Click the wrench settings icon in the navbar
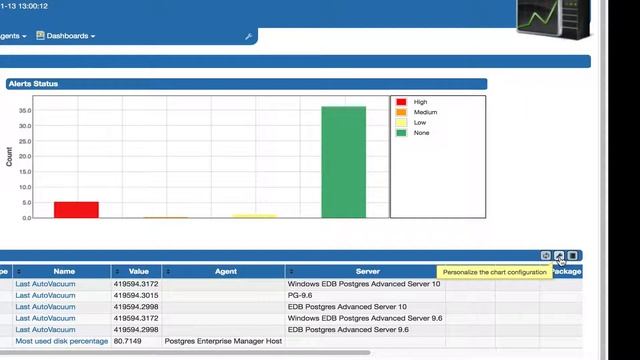Viewport: 640px width, 360px height. coord(248,36)
